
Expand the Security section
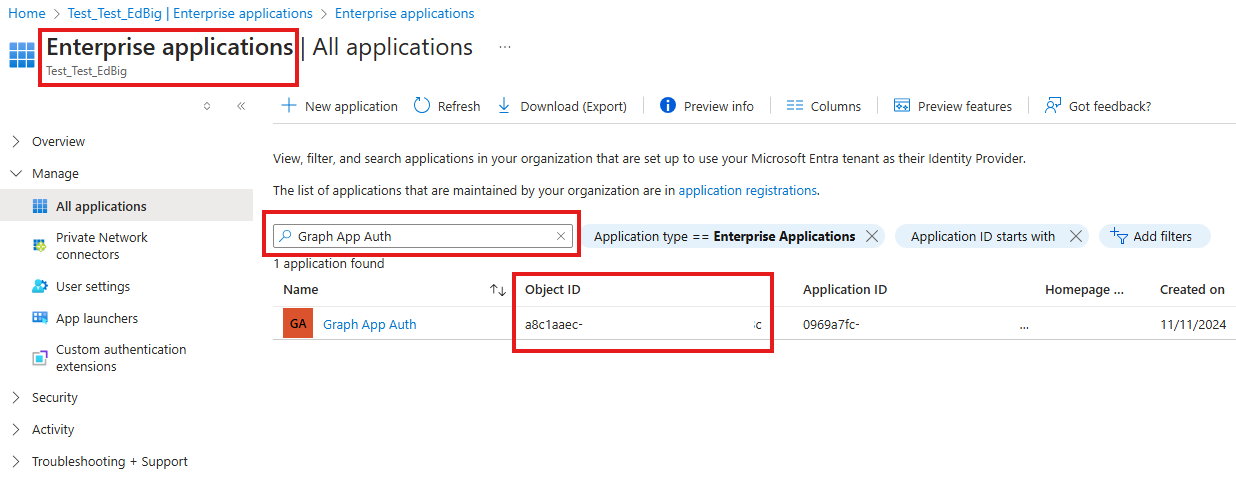point(16,397)
